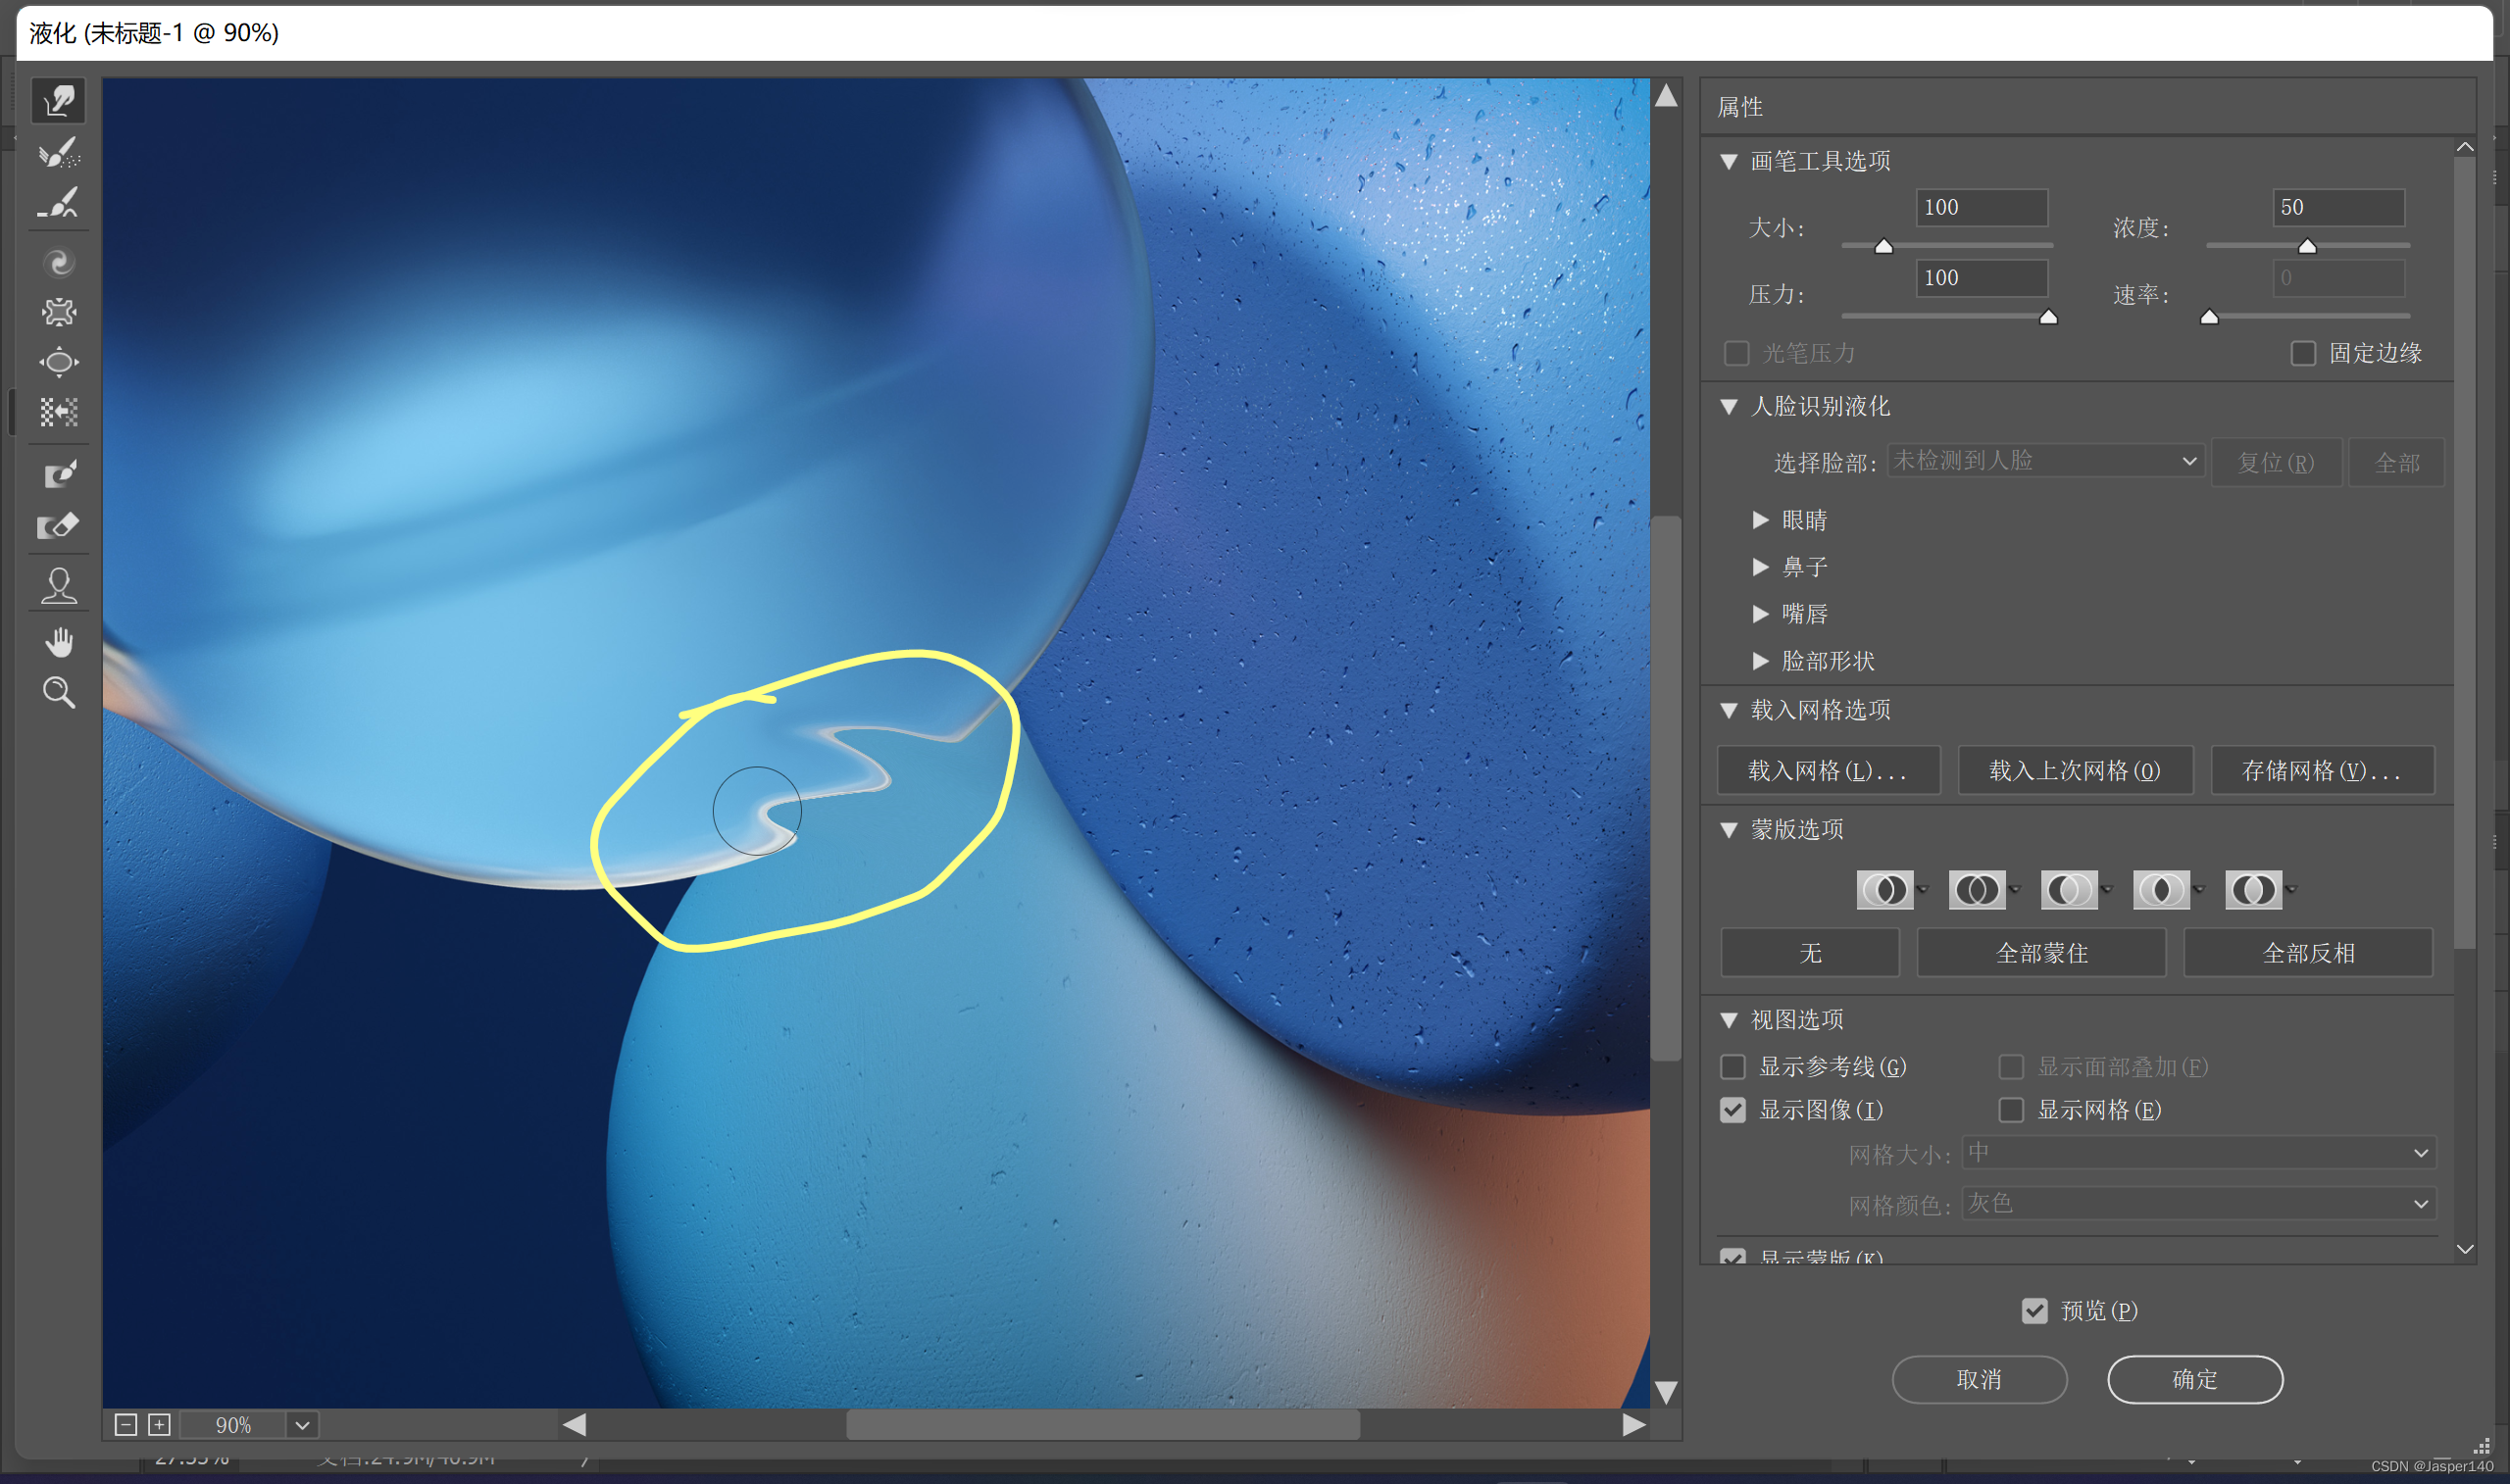
Task: Open the 选择脸部 dropdown
Action: (2045, 461)
